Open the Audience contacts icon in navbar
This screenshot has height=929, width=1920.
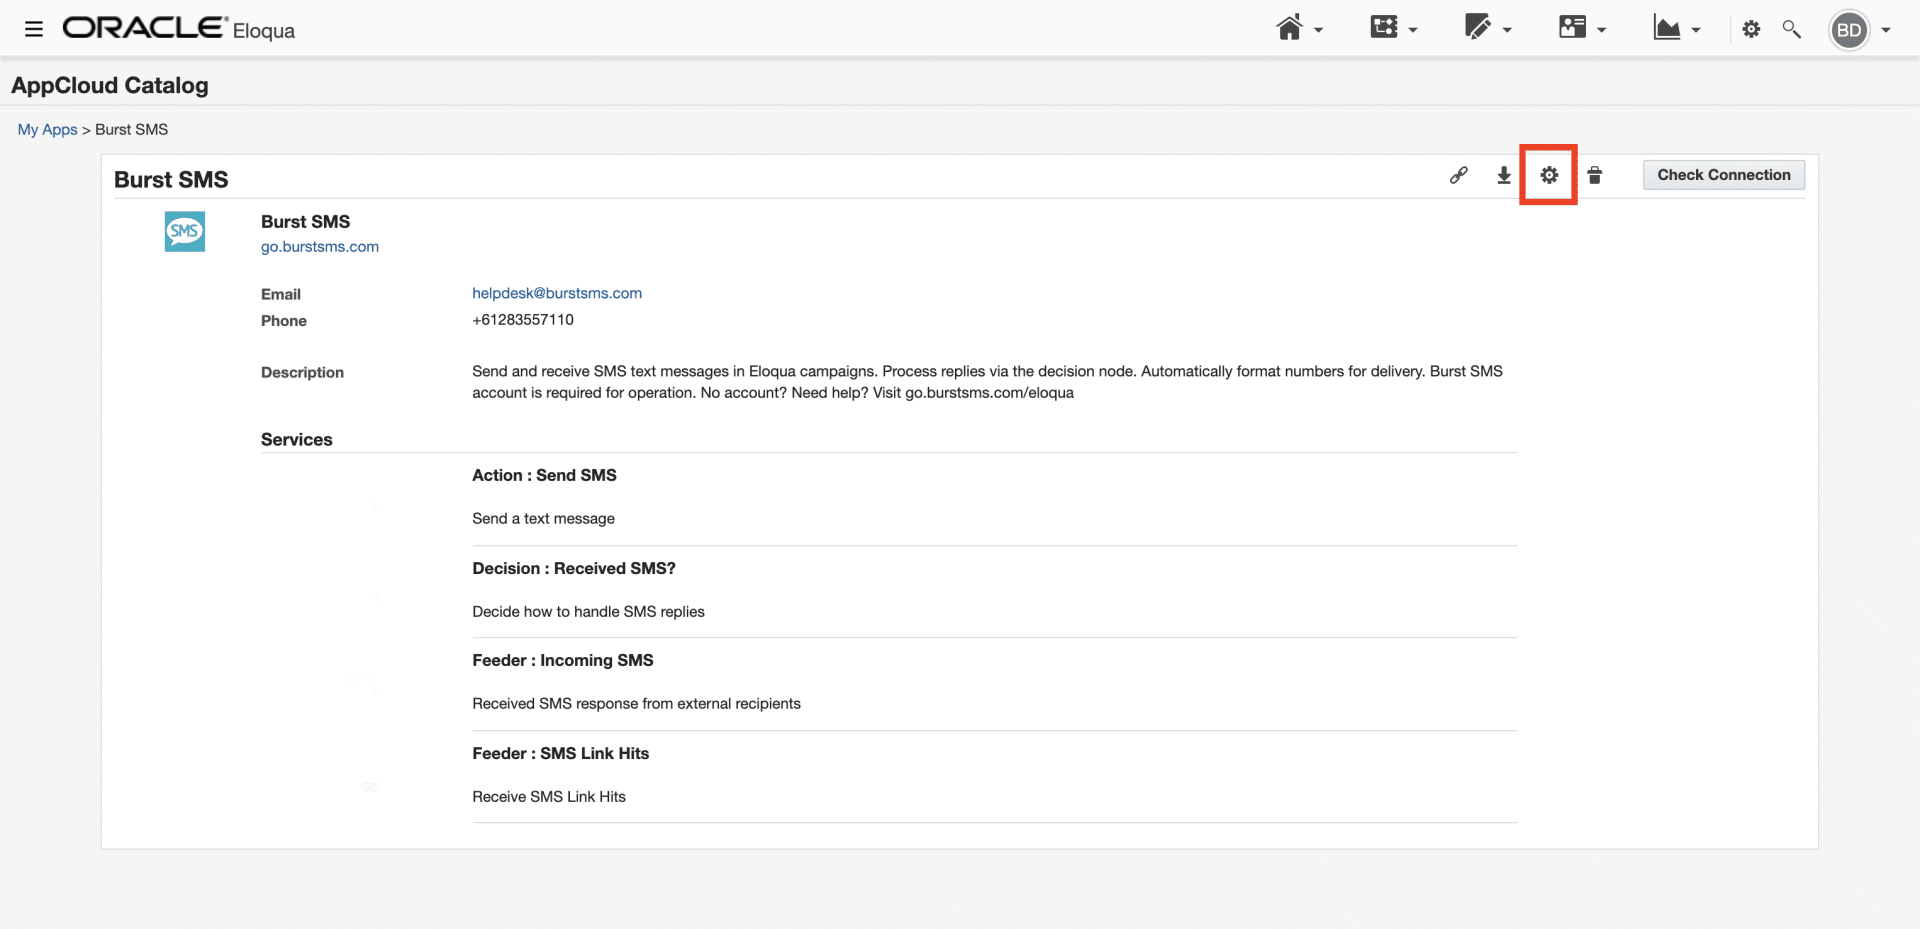tap(1572, 27)
